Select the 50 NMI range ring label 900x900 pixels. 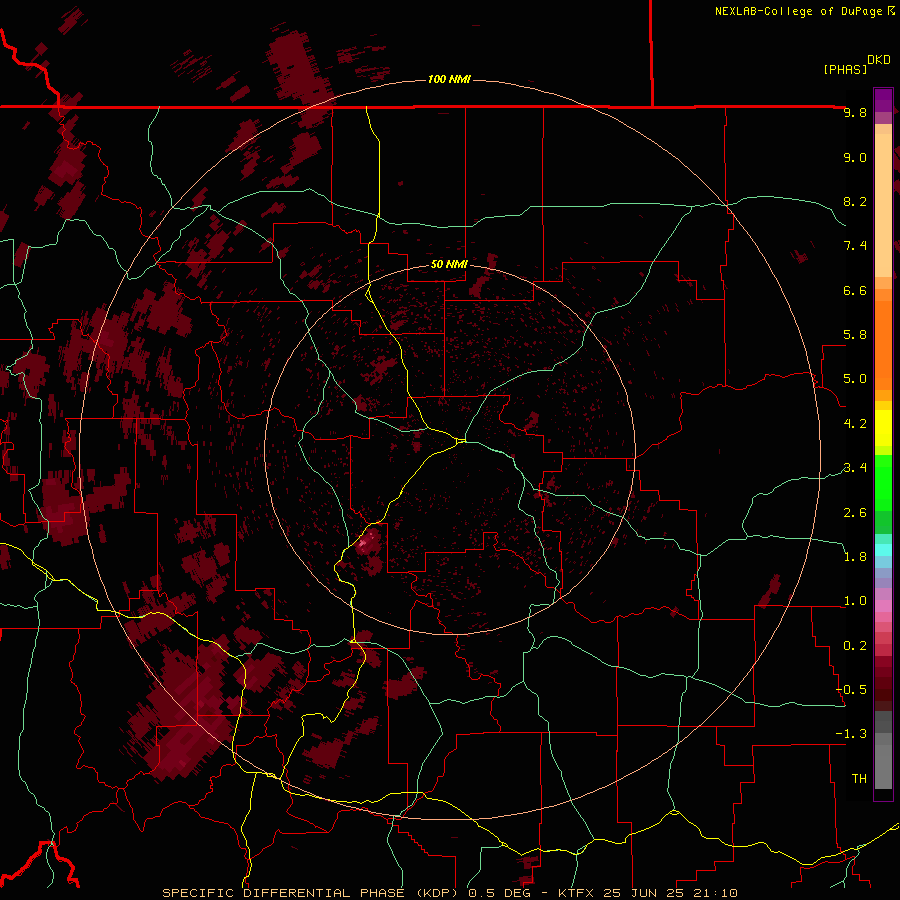(x=449, y=264)
